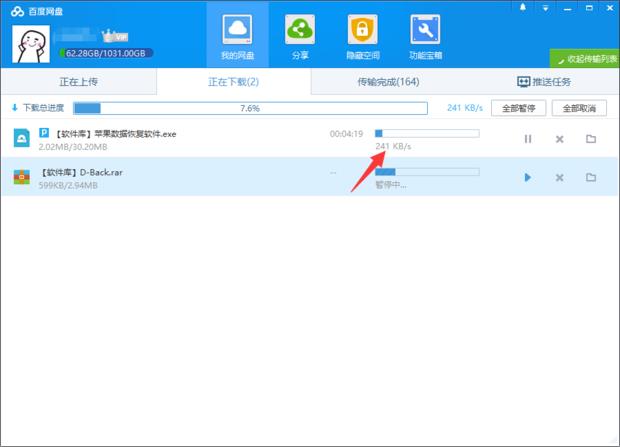This screenshot has width=620, height=447.
Task: Switch to the 正在上传 tab
Action: (78, 82)
